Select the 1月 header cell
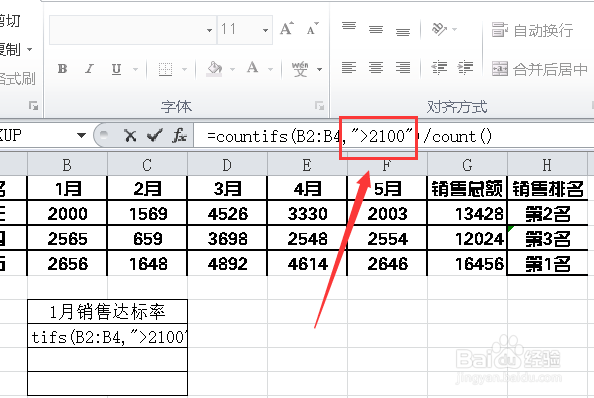The width and height of the screenshot is (594, 398). pos(67,188)
